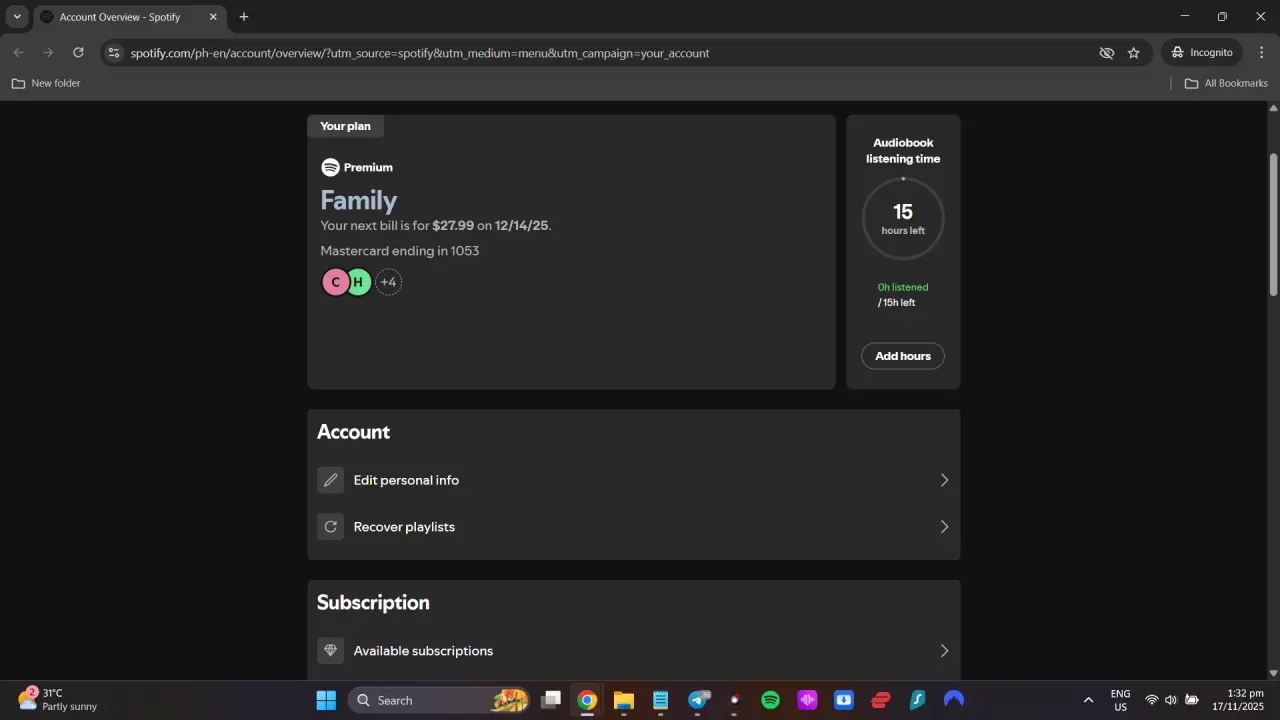The image size is (1280, 720).
Task: Open Recover playlists
Action: (633, 527)
